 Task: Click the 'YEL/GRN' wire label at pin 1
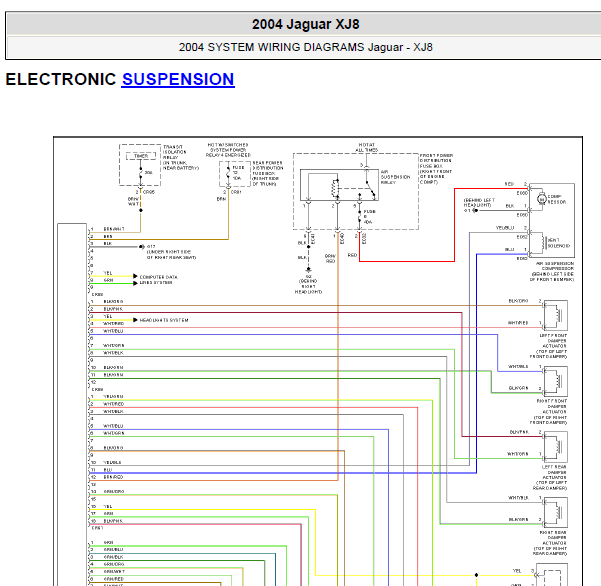113,397
